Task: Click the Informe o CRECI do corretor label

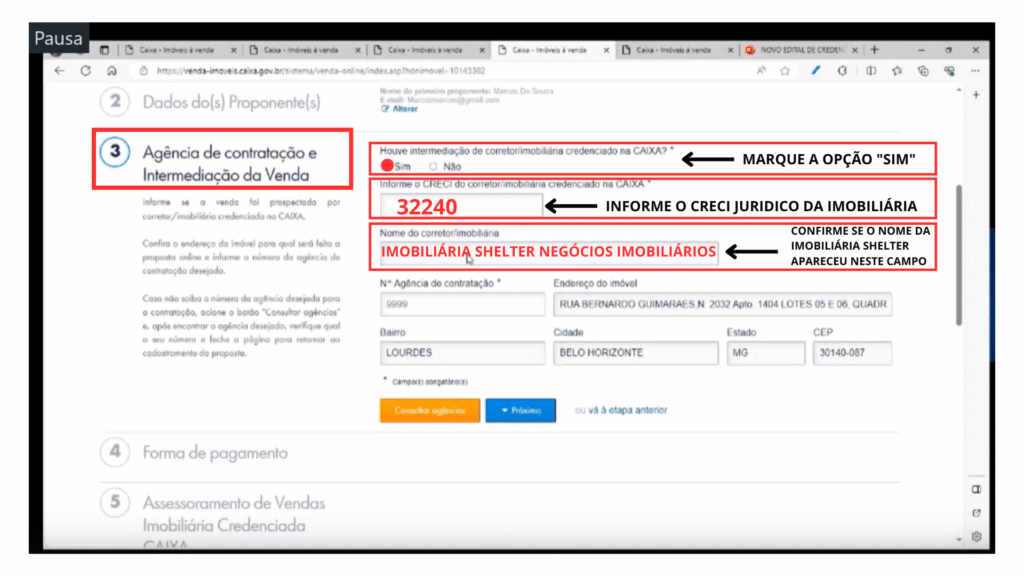Action: click(515, 184)
